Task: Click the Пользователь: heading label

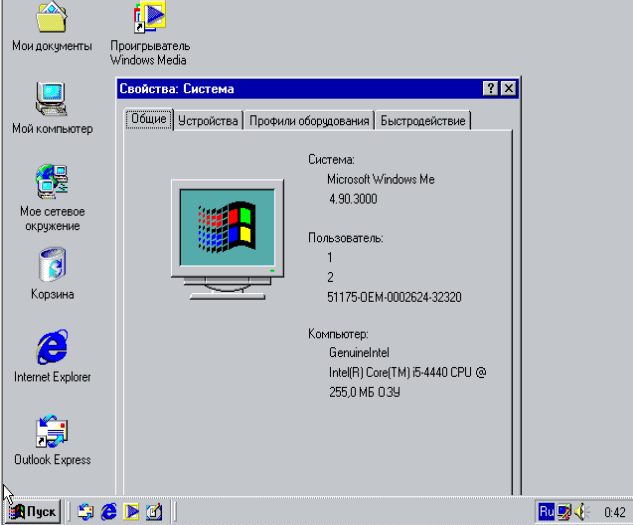Action: coord(346,238)
